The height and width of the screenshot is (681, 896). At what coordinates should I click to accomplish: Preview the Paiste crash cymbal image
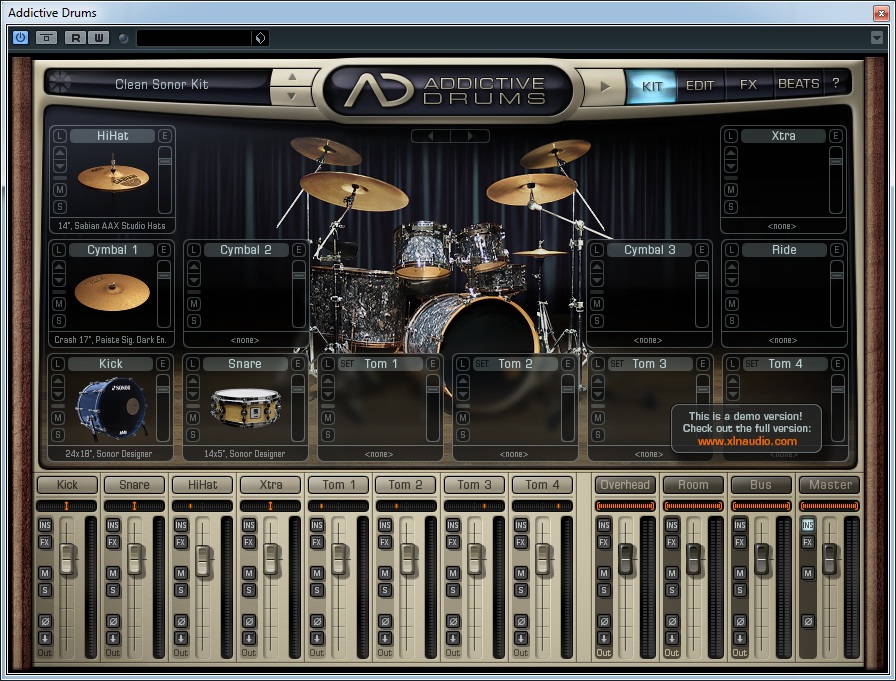pos(112,292)
